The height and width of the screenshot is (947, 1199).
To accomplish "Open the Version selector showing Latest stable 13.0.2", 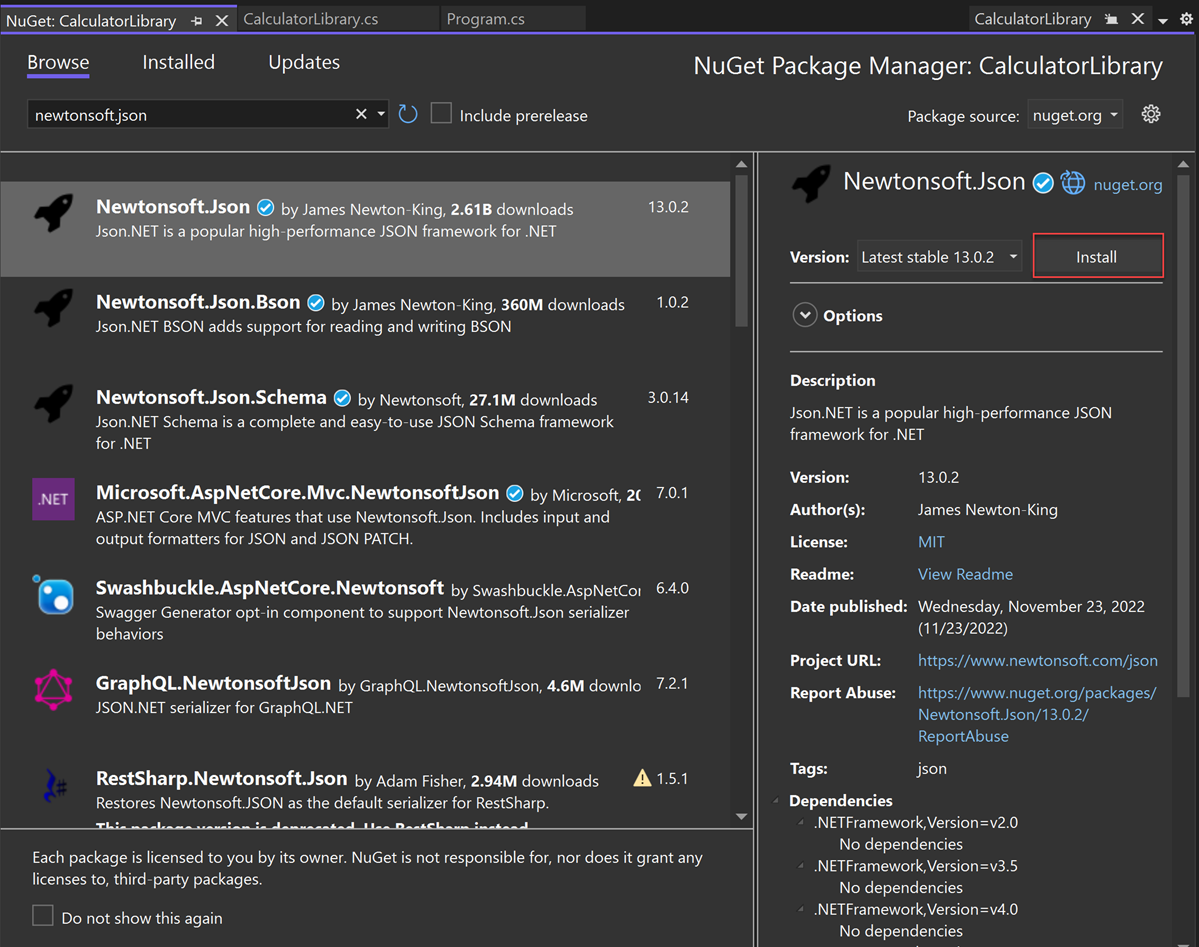I will tap(938, 256).
